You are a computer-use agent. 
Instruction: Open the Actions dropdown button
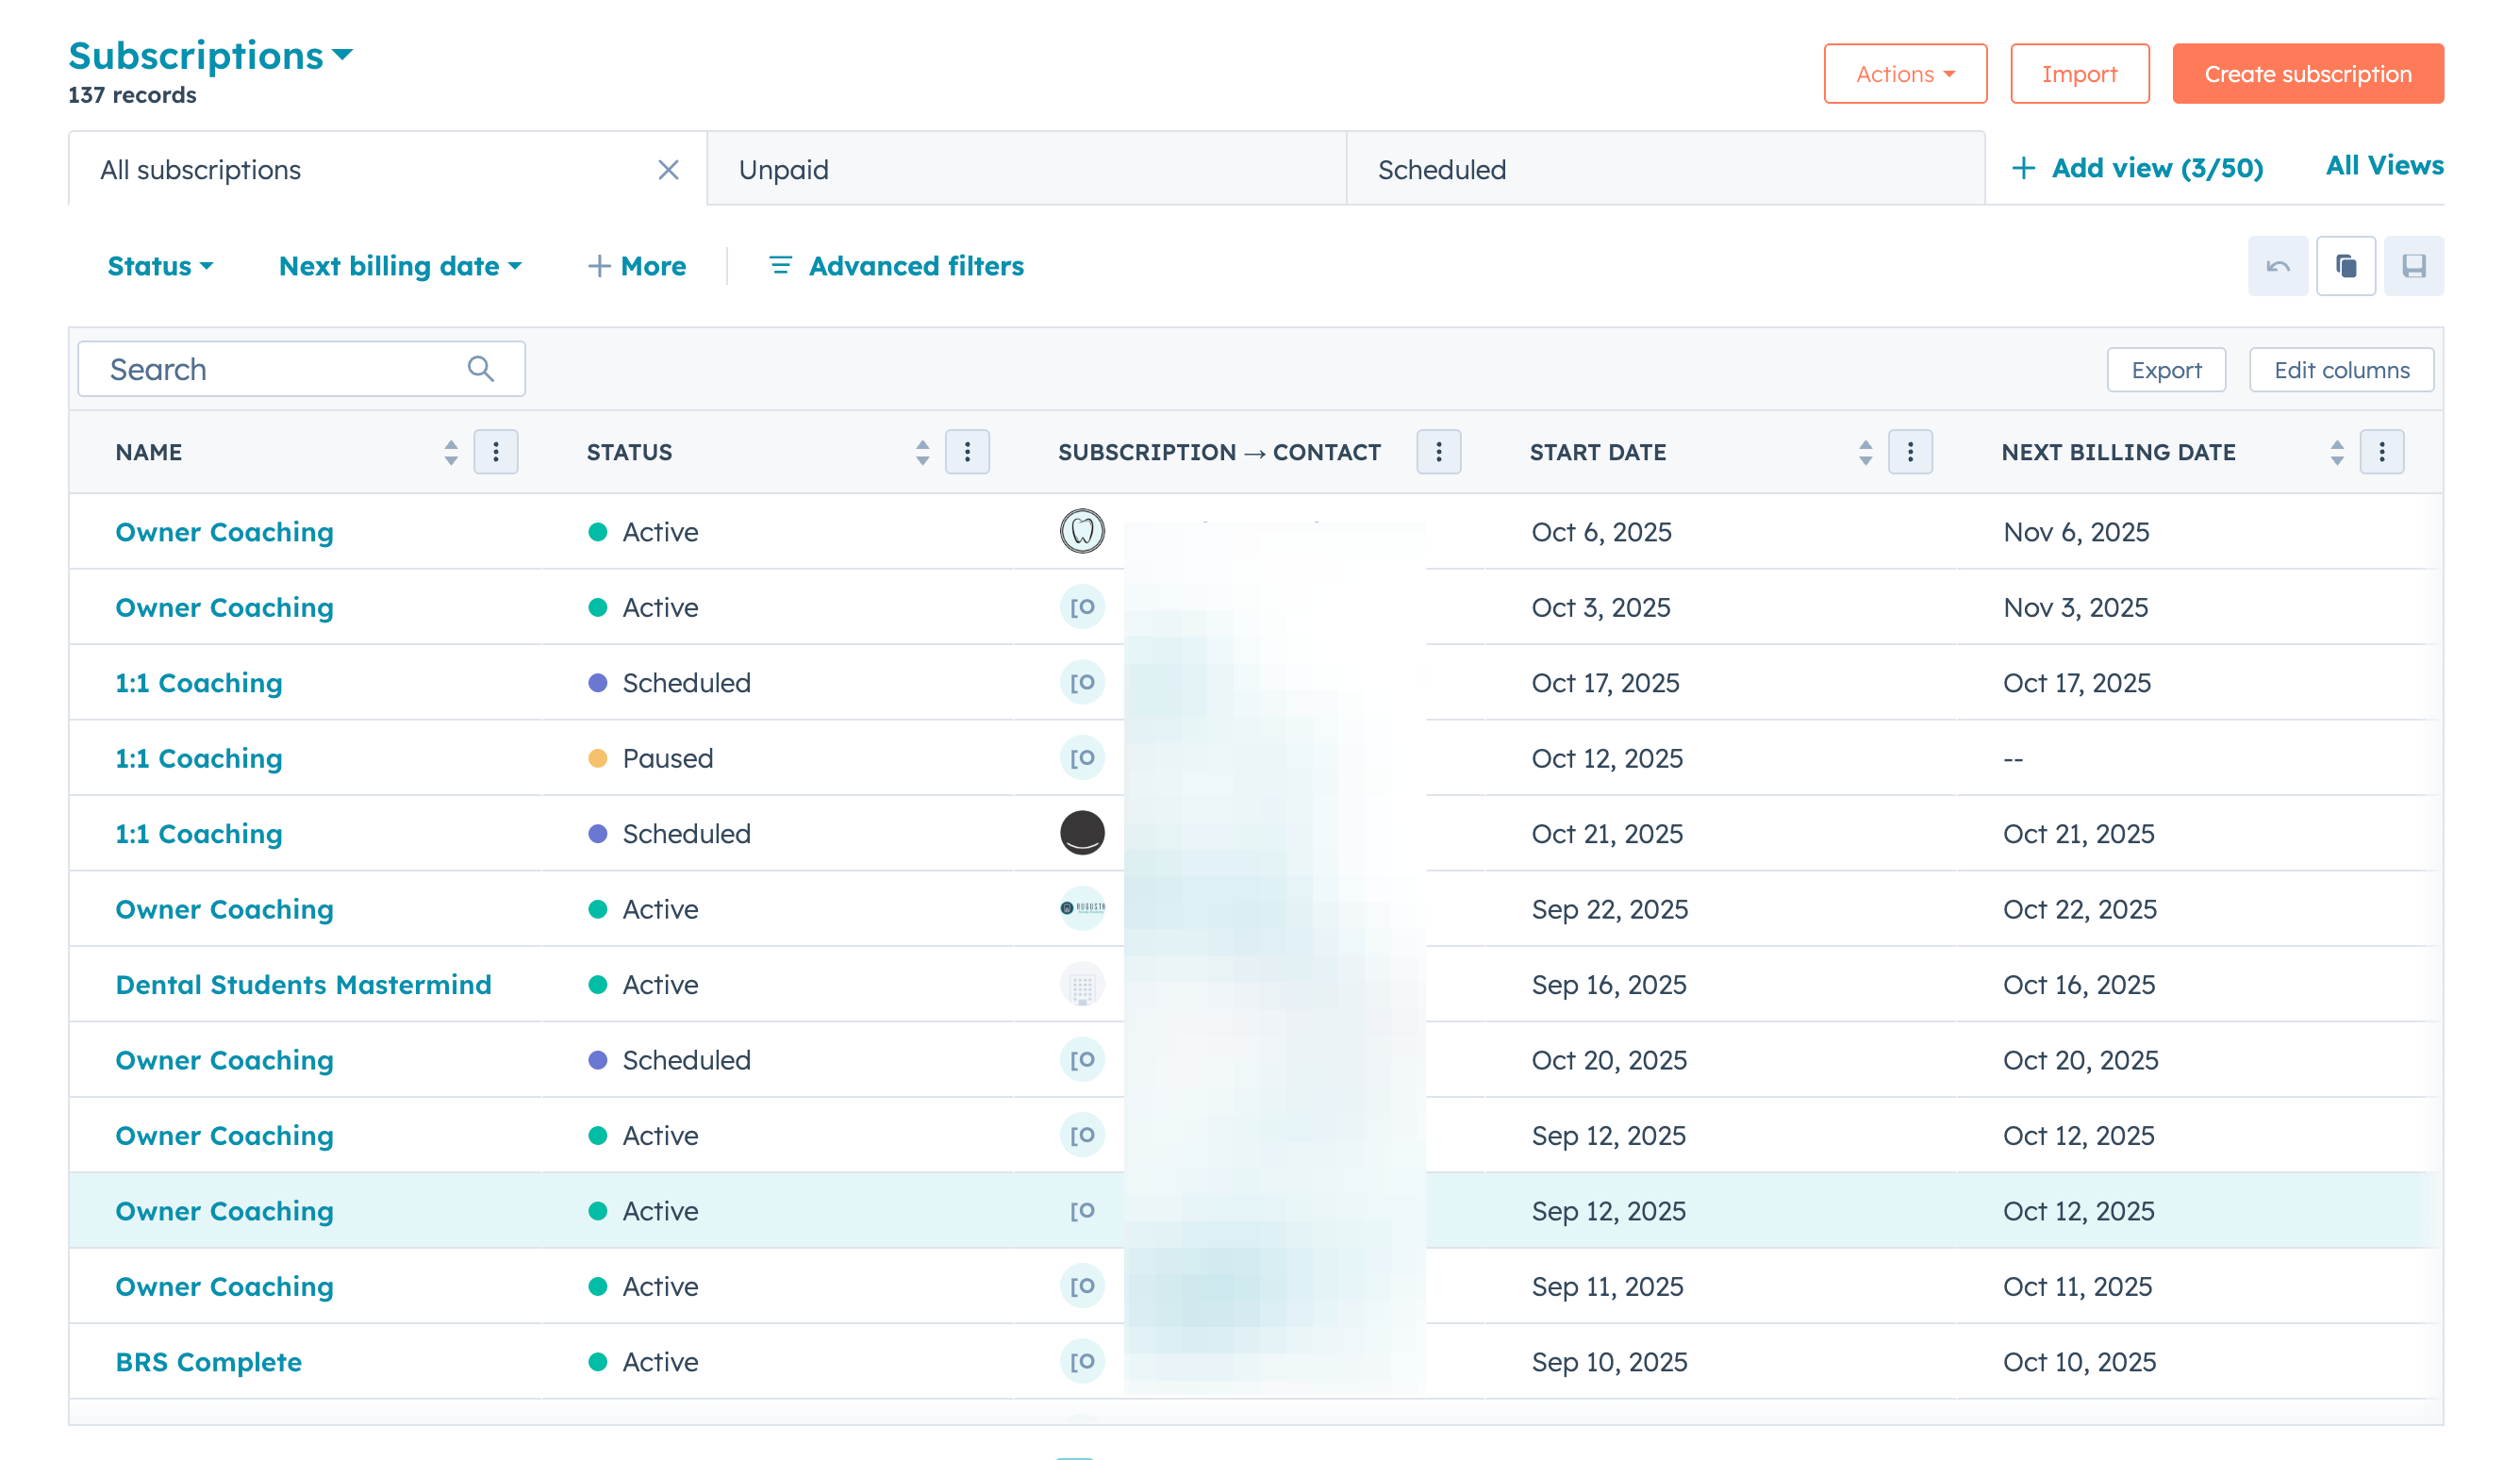(x=1904, y=74)
